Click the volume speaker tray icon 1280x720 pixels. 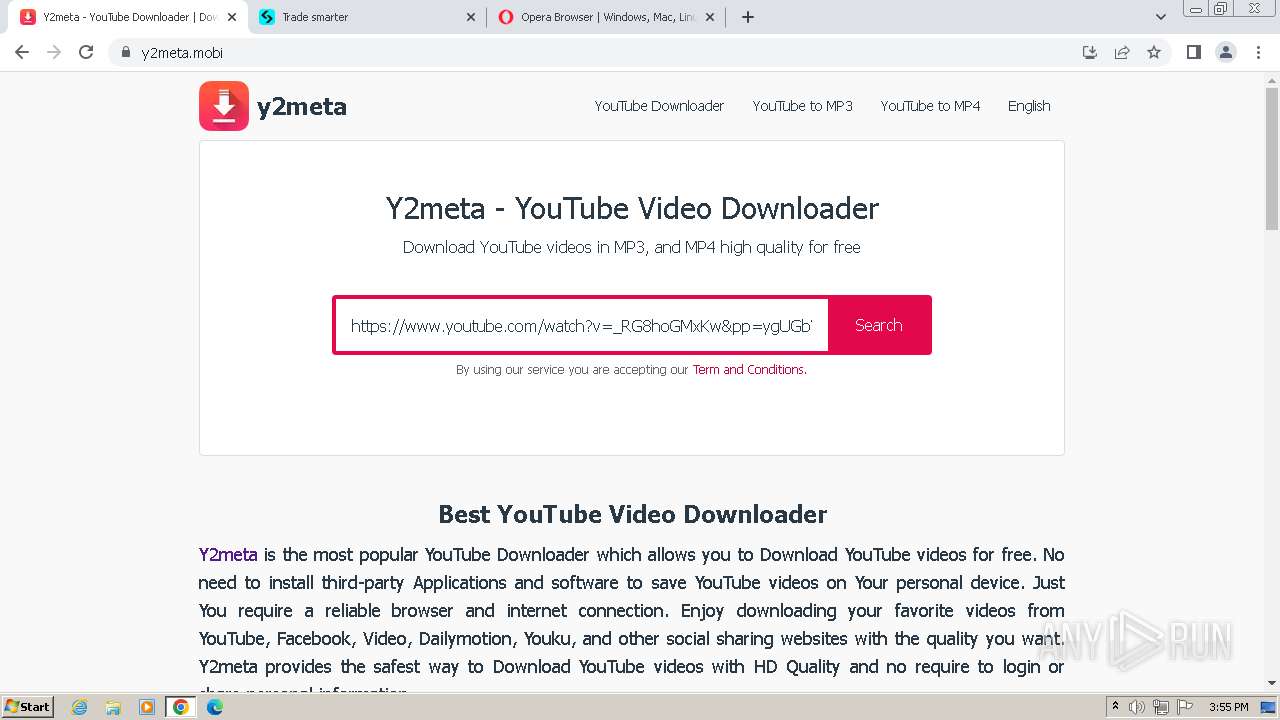tap(1137, 707)
